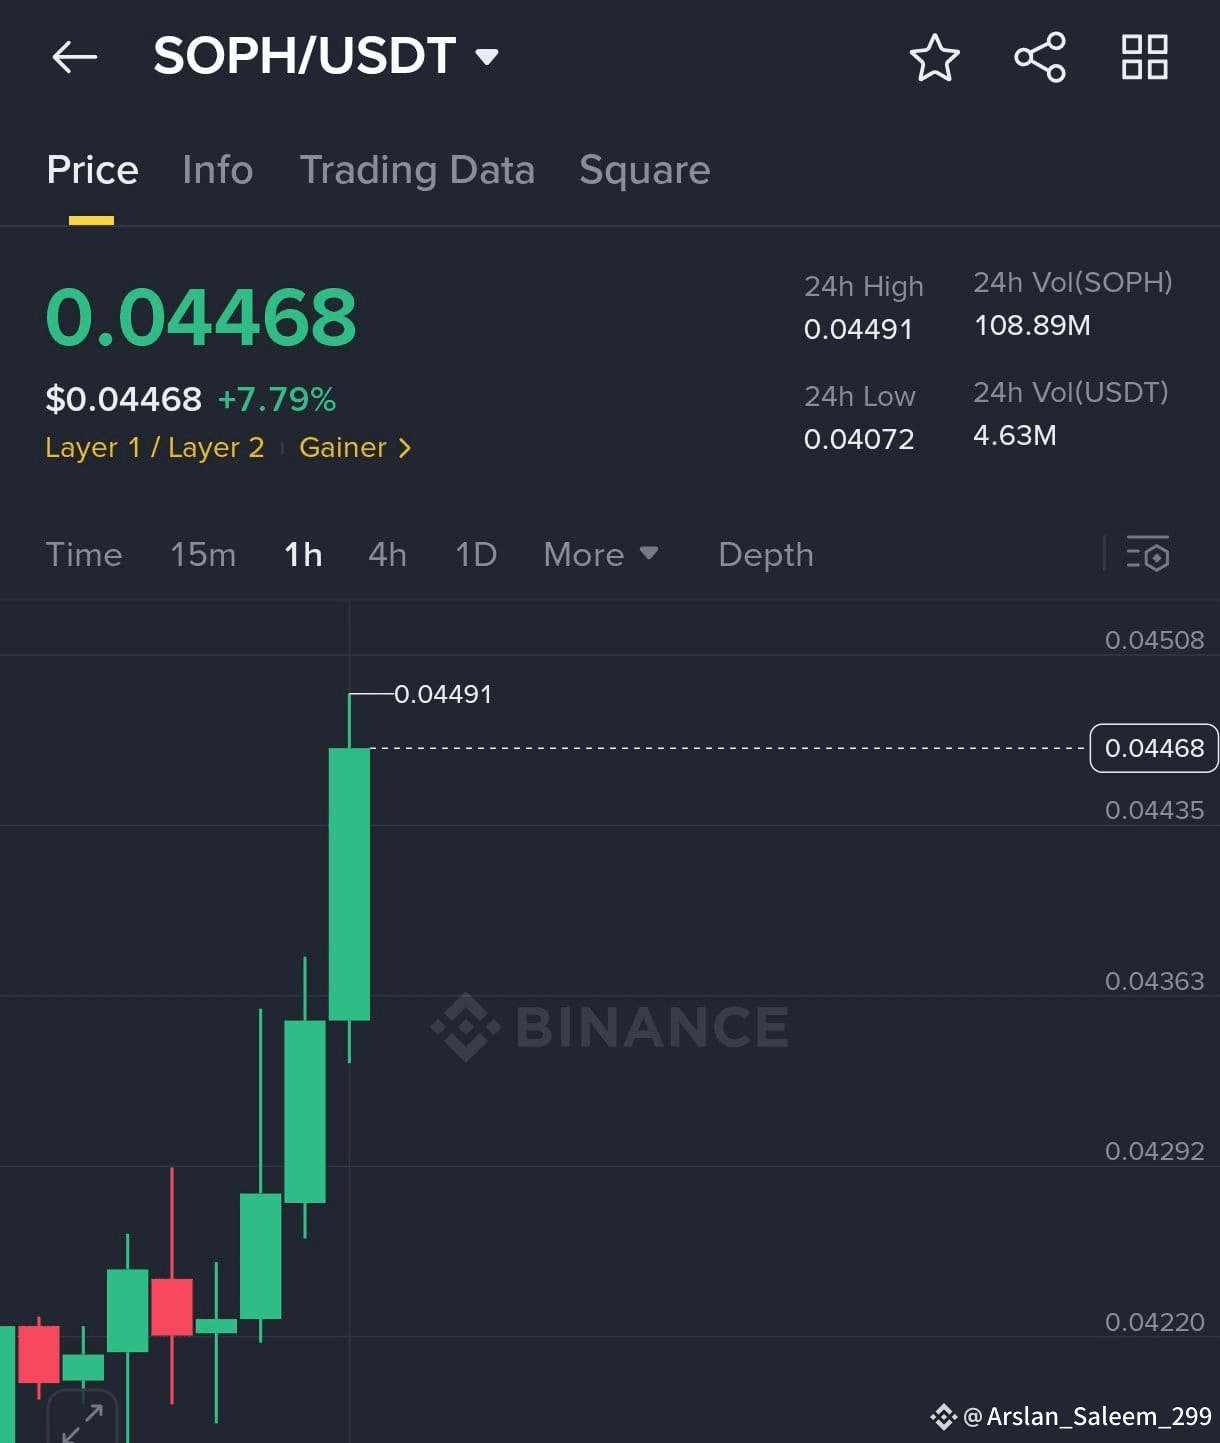Tap the 0.04508 axis price label
Screen dimensions: 1220x1443
click(x=1154, y=640)
